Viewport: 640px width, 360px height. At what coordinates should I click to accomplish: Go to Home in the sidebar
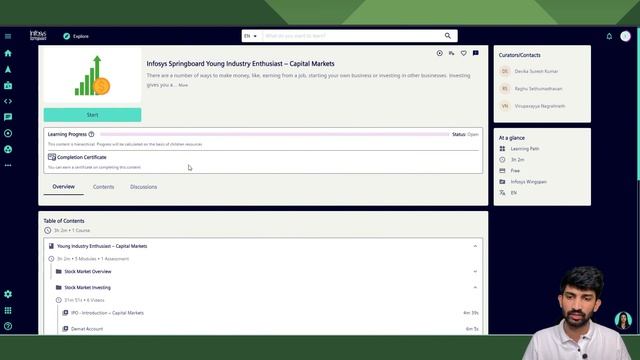(x=8, y=53)
